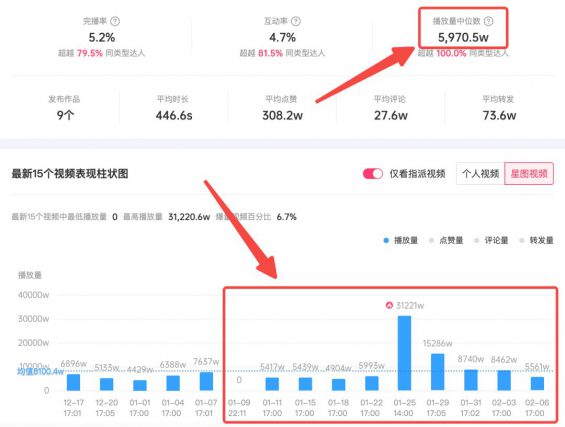The width and height of the screenshot is (565, 427).
Task: Click the 4.7% interaction rate value
Action: tap(282, 37)
